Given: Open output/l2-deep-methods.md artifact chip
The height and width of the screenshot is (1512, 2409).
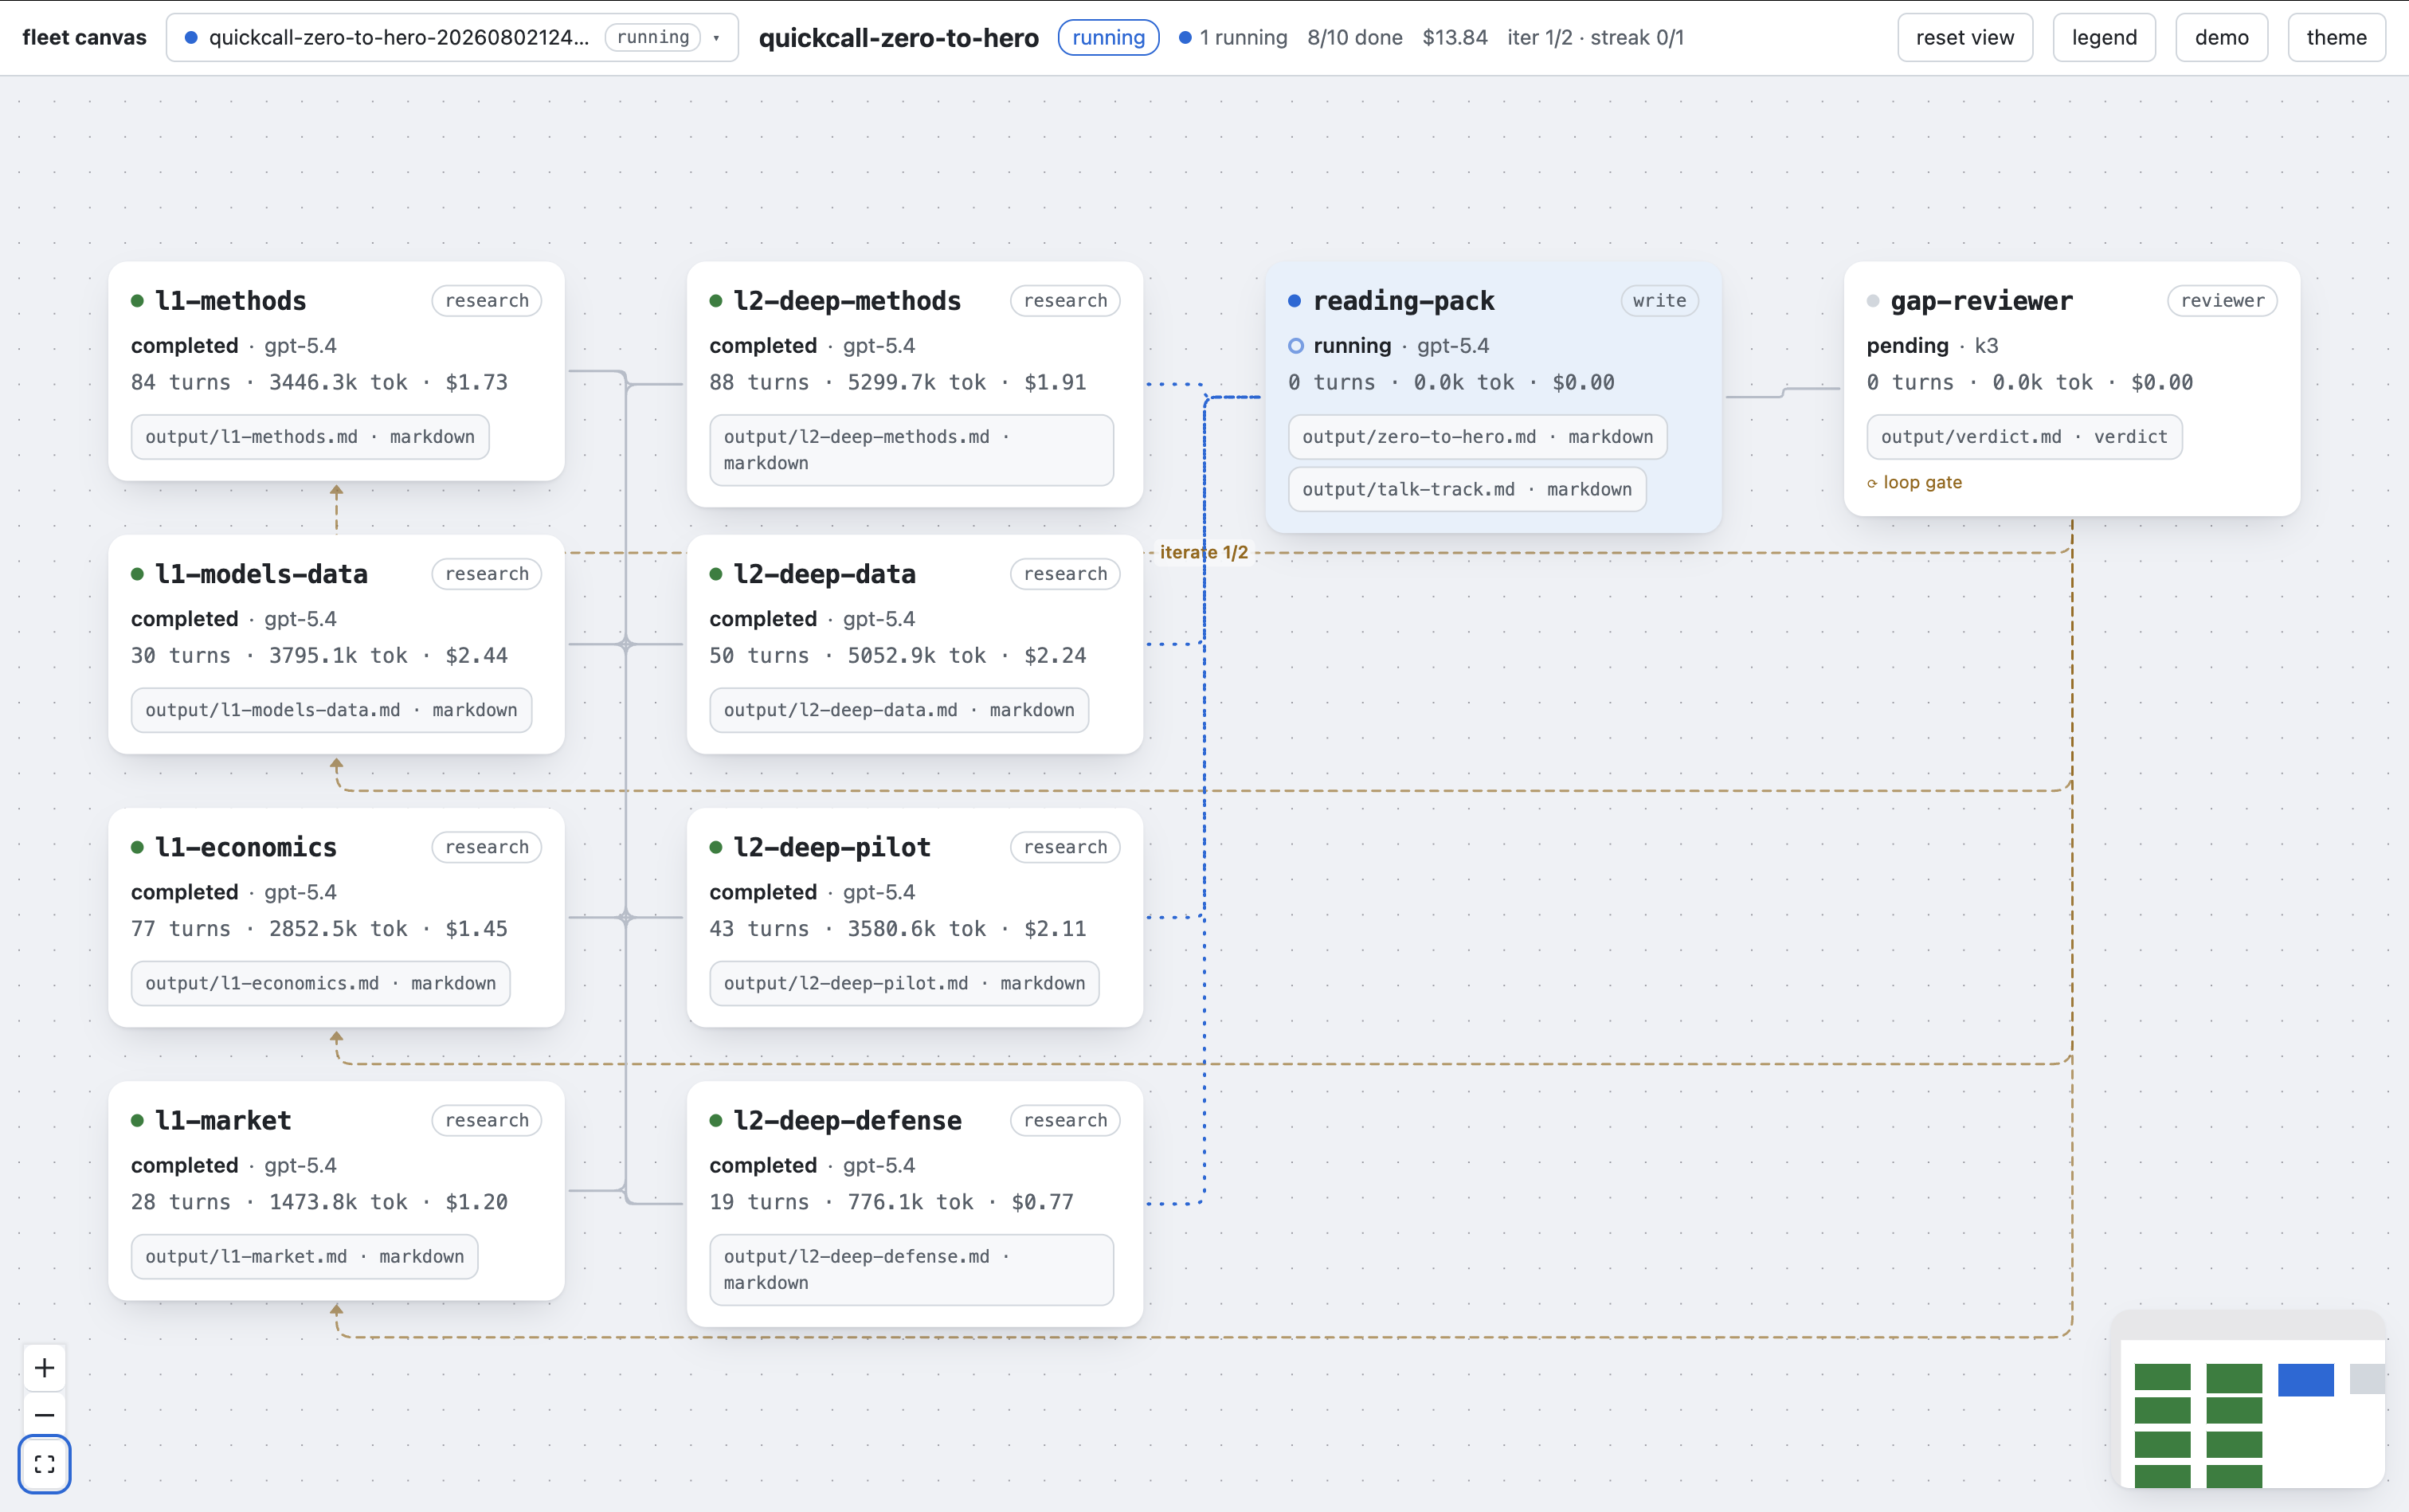Looking at the screenshot, I should 912,450.
